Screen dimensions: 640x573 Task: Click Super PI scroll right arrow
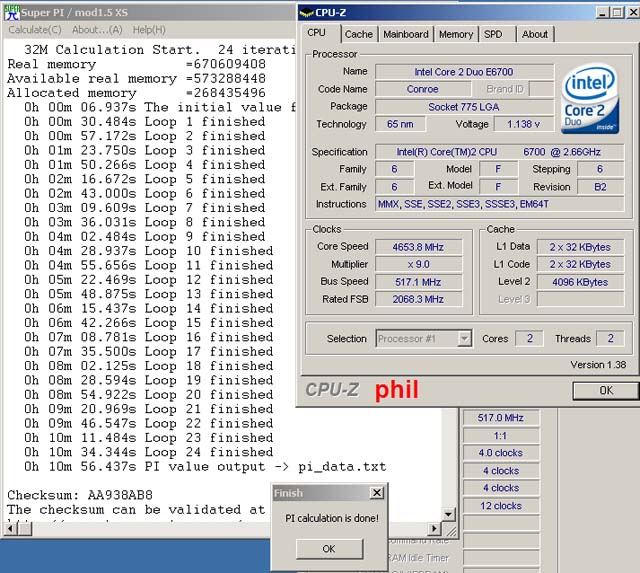click(x=434, y=529)
